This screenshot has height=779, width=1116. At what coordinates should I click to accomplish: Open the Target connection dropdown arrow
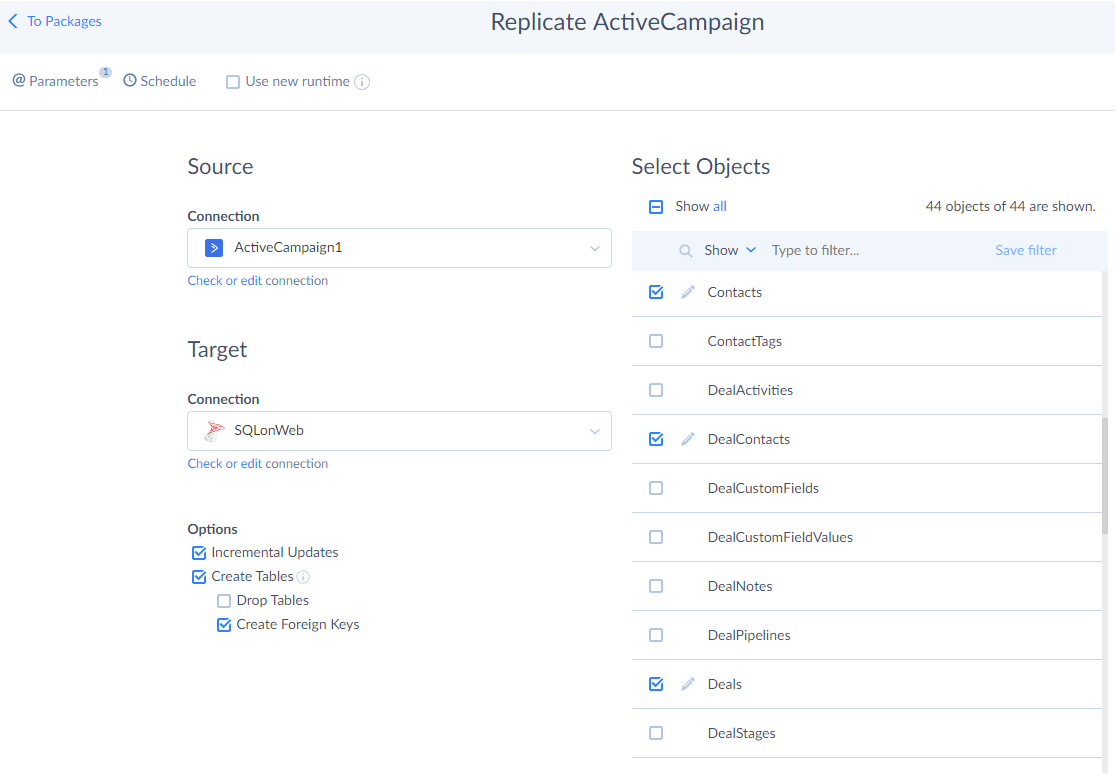pos(594,431)
